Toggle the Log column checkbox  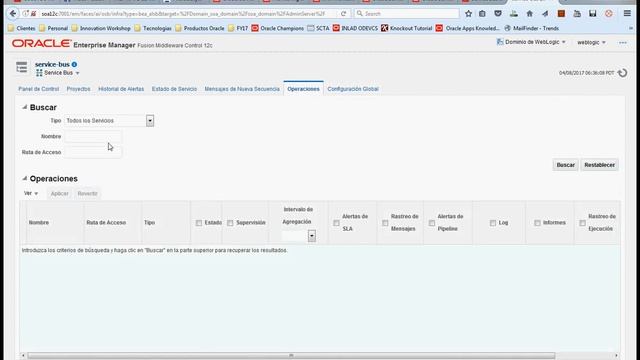[x=493, y=223]
